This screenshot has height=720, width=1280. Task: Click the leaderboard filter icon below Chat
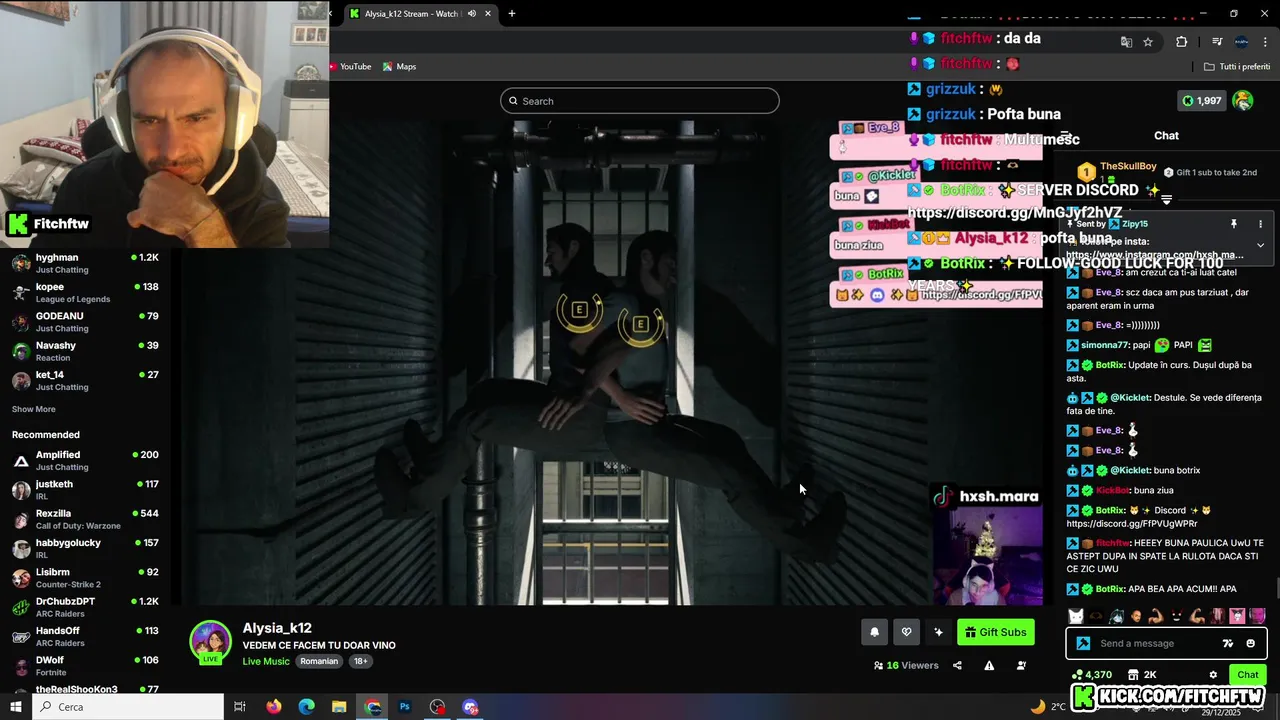click(x=1166, y=199)
